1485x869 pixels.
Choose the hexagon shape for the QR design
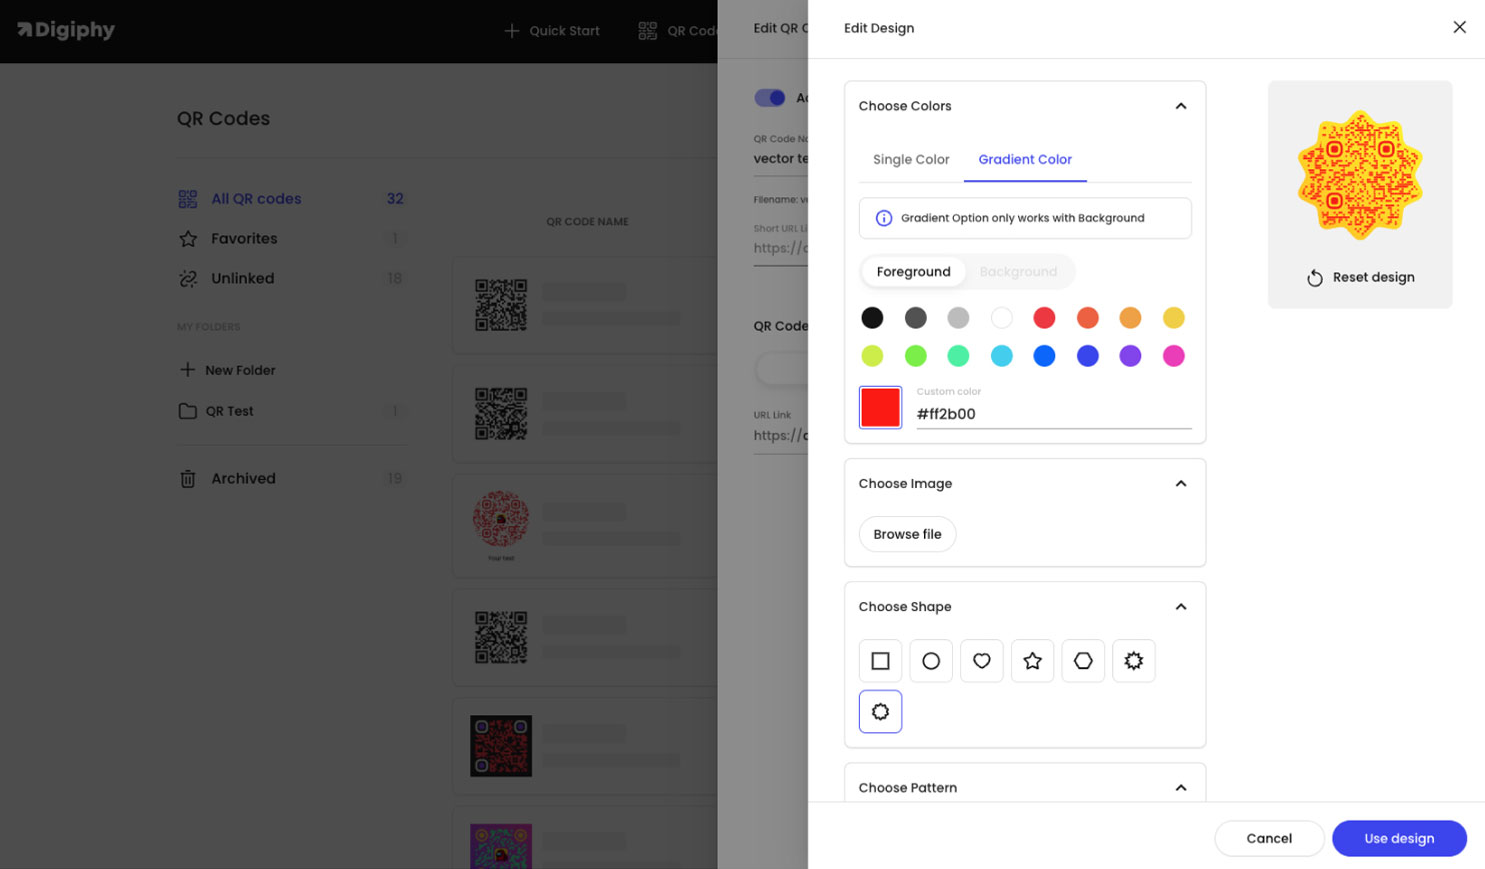1082,660
